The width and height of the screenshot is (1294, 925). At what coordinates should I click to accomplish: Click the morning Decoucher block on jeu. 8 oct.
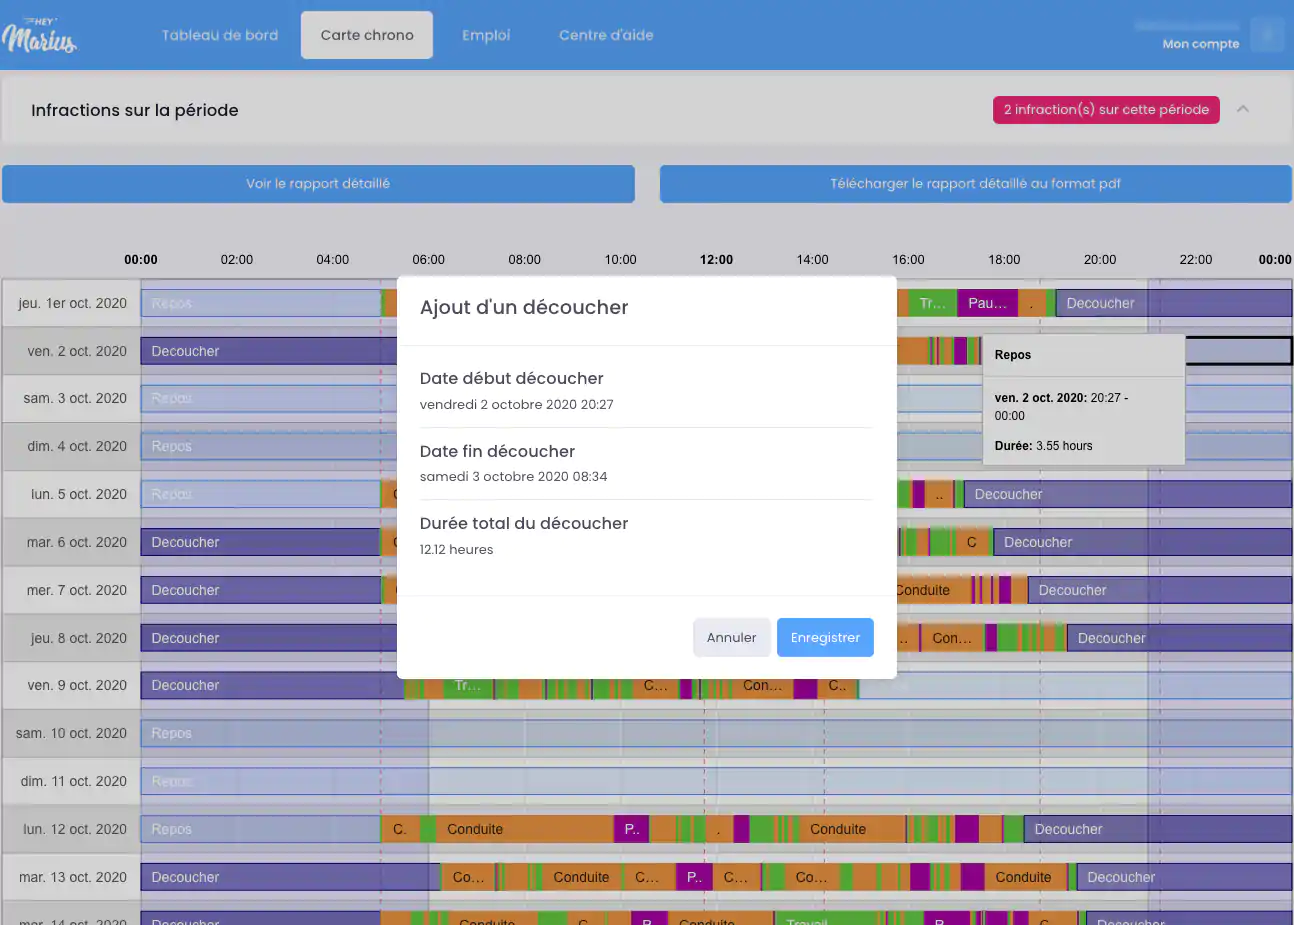269,638
